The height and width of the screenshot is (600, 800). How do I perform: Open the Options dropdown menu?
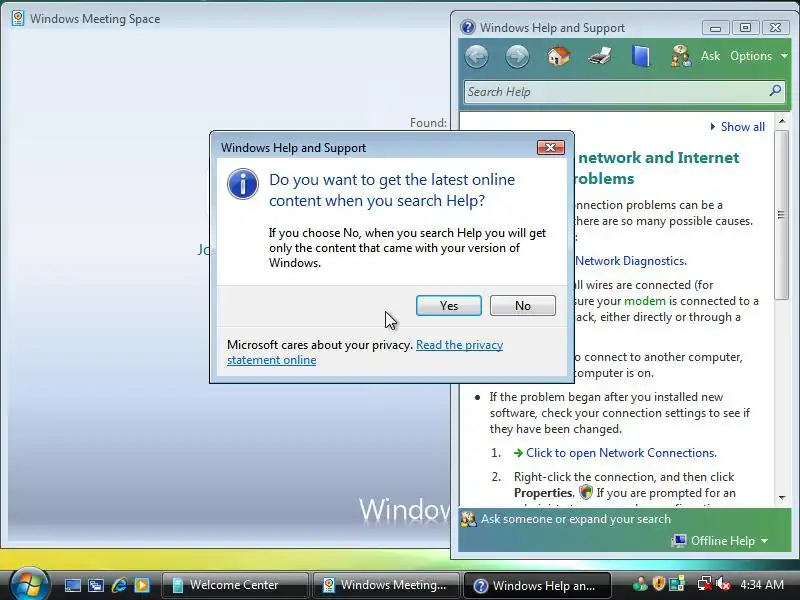click(x=759, y=56)
